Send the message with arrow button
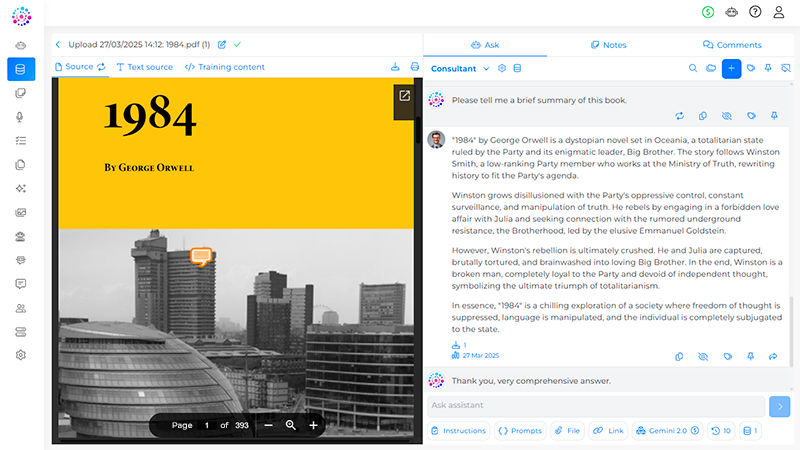 tap(780, 407)
